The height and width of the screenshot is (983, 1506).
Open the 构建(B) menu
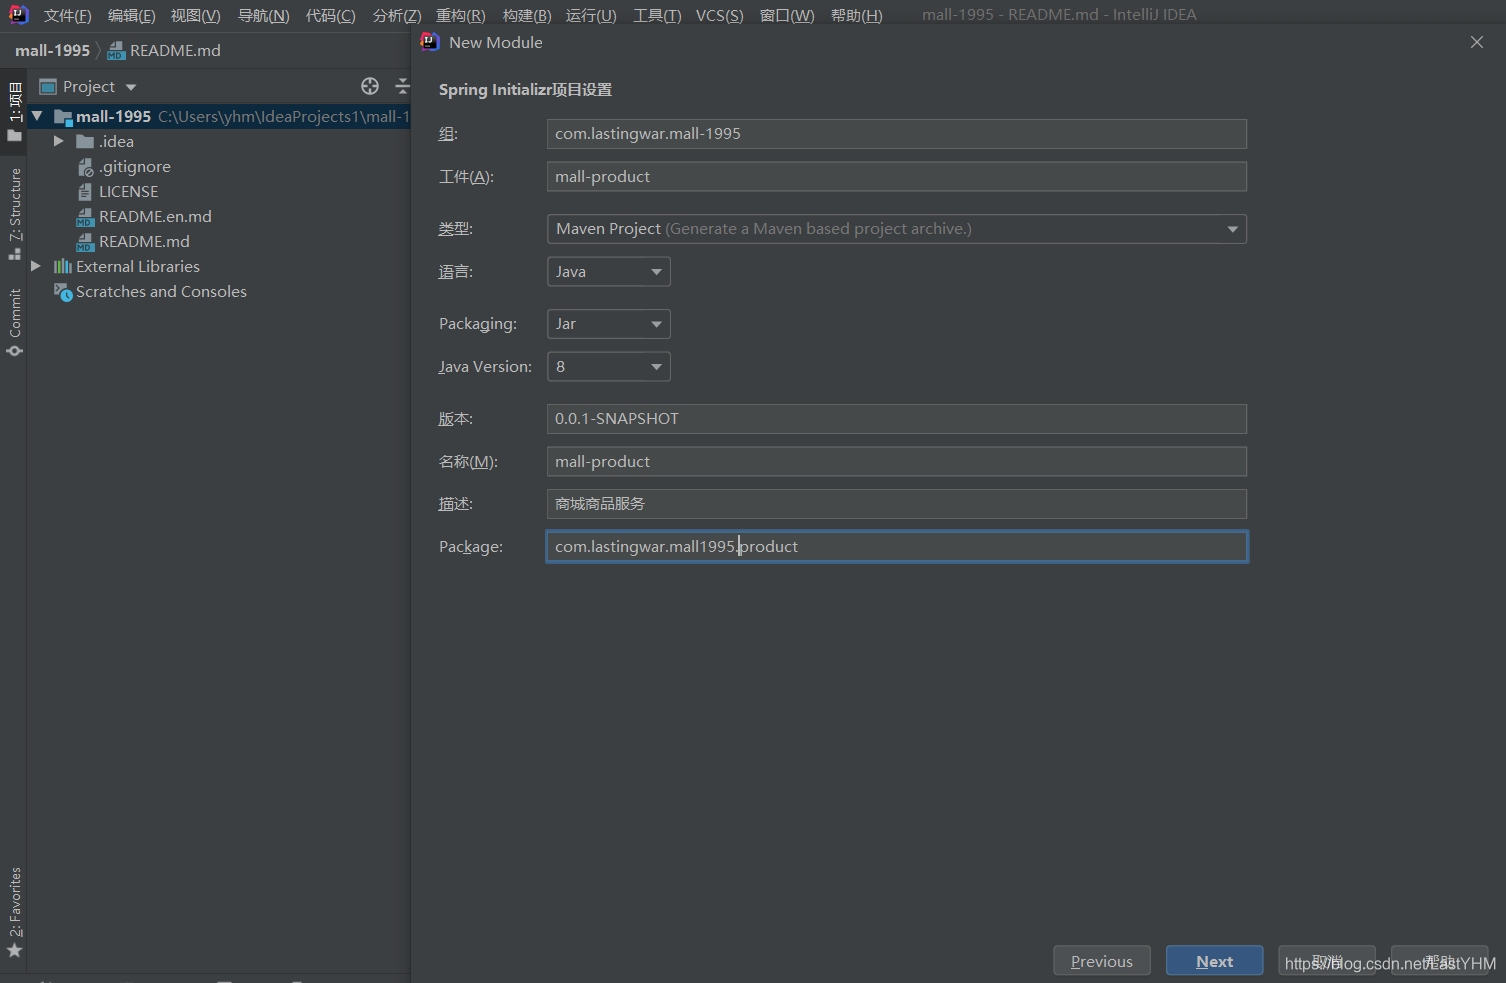click(526, 16)
